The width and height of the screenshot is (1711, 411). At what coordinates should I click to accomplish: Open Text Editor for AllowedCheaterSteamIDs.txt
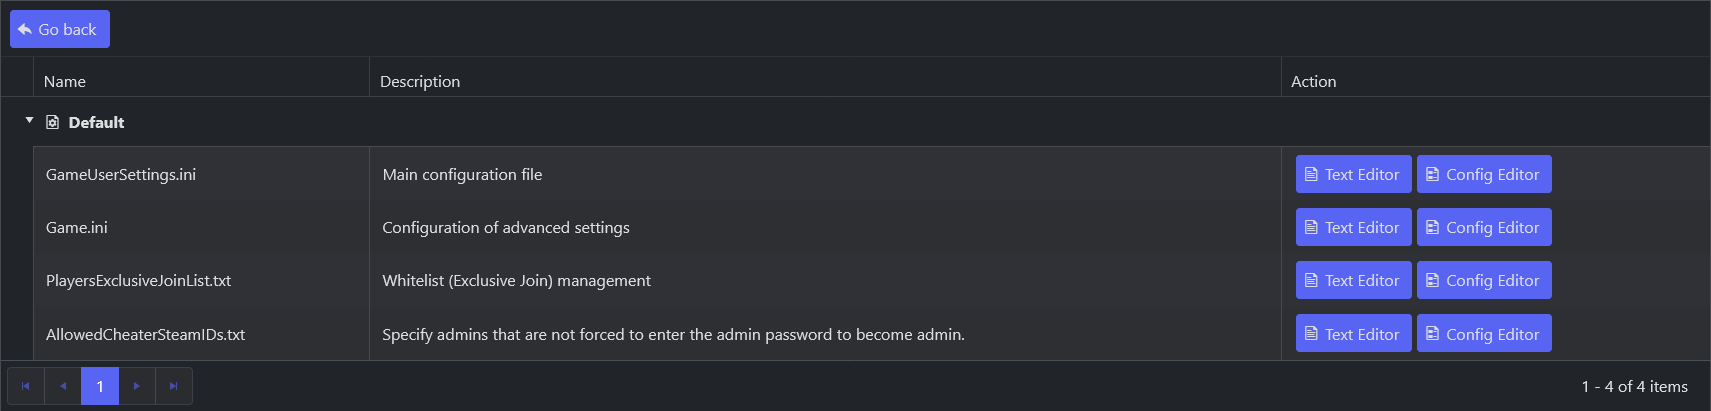pos(1353,333)
